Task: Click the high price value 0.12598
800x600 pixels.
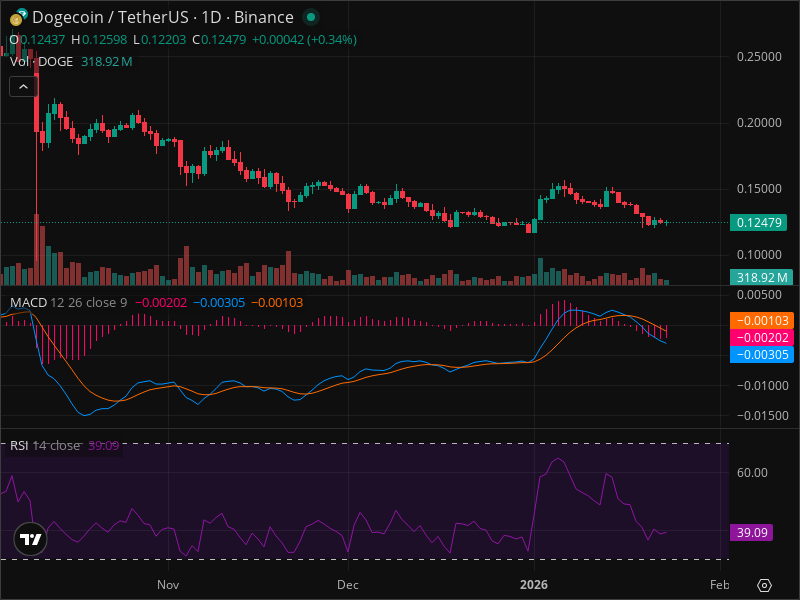Action: point(105,40)
